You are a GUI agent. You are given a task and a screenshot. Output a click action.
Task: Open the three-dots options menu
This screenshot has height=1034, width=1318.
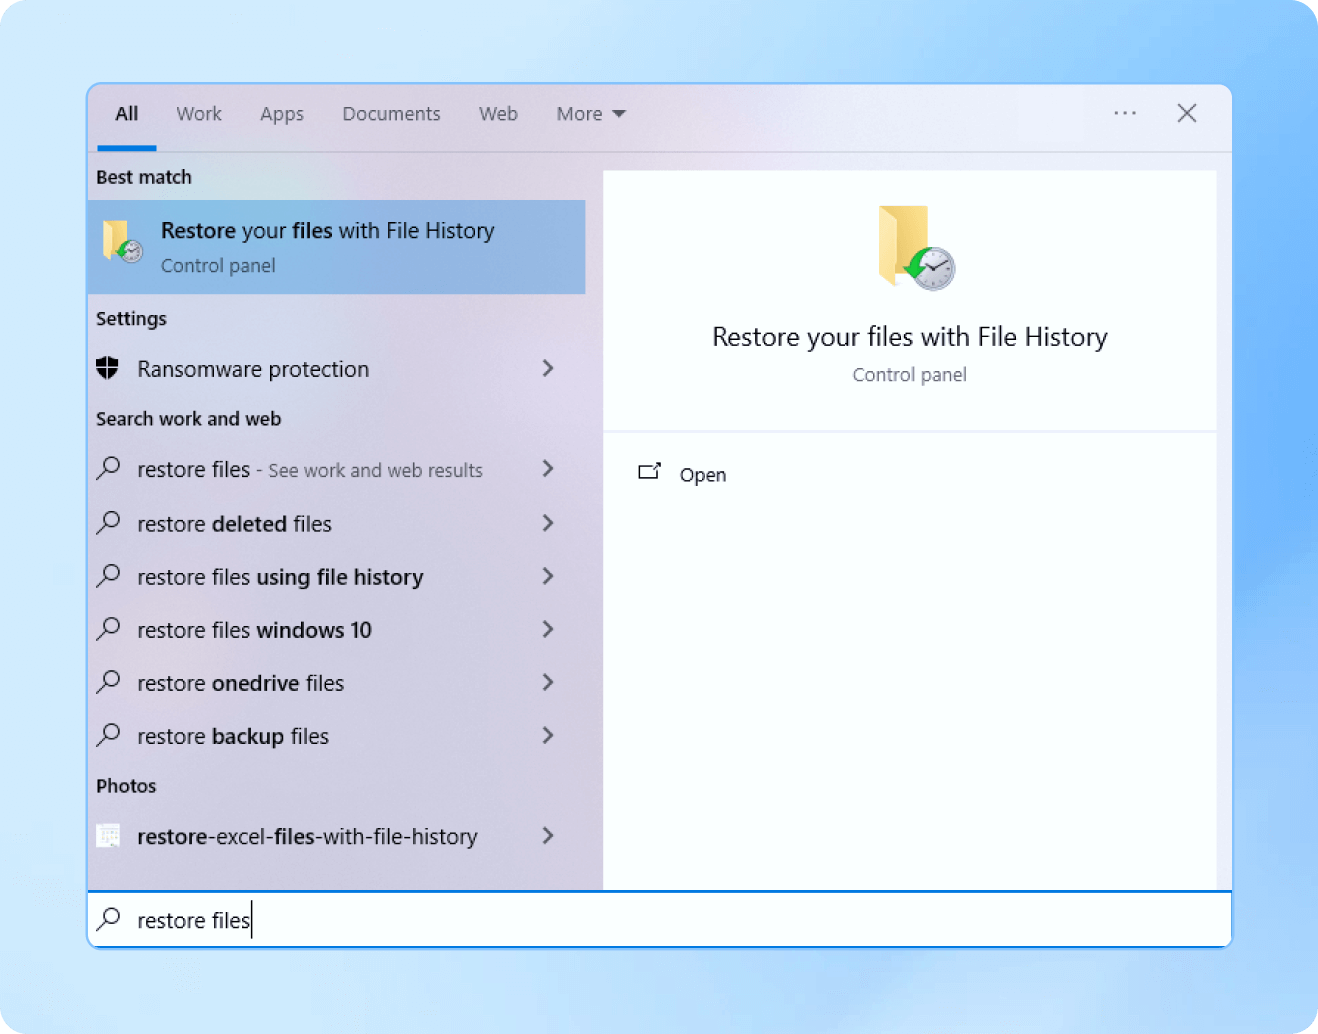coord(1125,113)
